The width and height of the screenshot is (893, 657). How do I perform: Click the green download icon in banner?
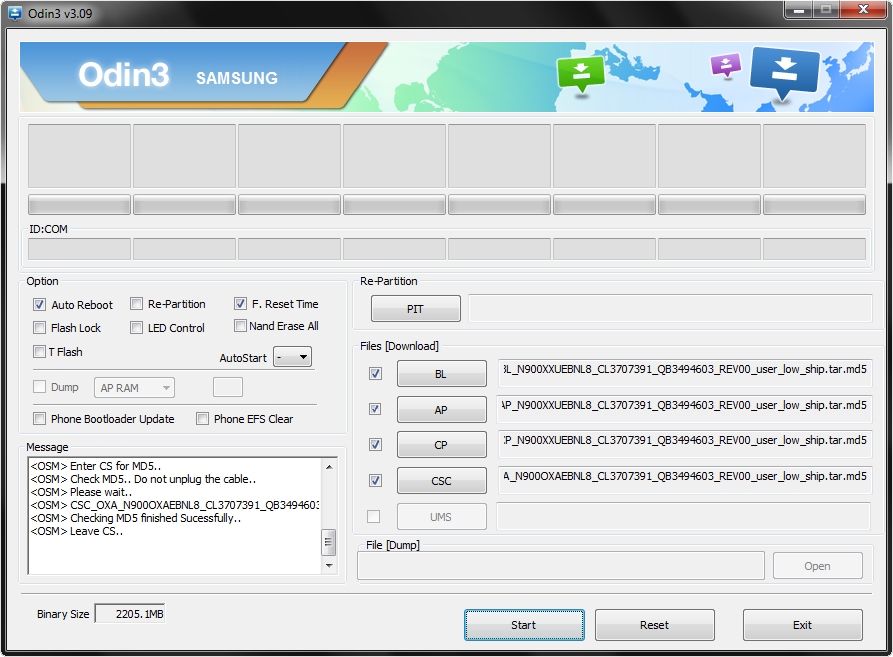click(582, 73)
